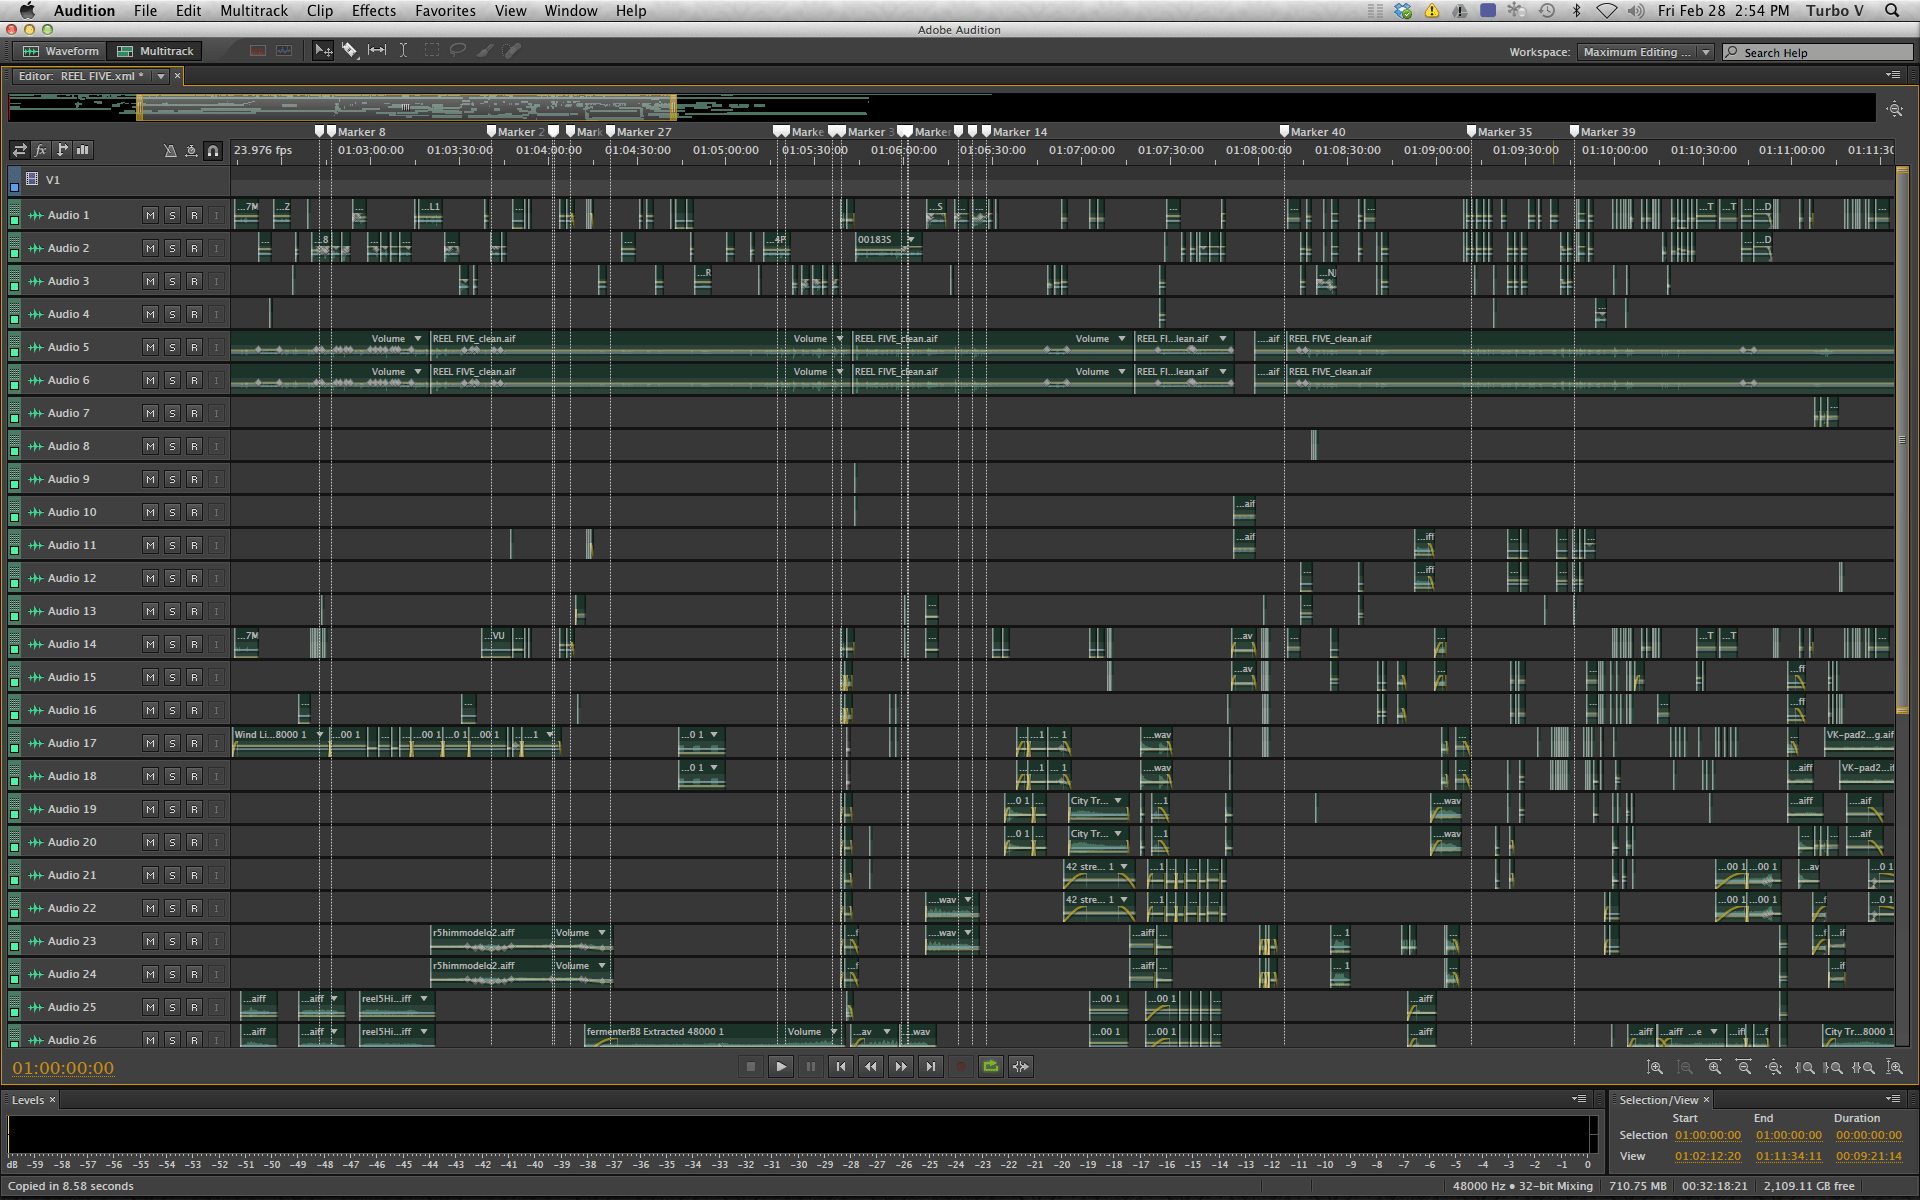
Task: Select the Razor tool in the toolbar
Action: point(350,50)
